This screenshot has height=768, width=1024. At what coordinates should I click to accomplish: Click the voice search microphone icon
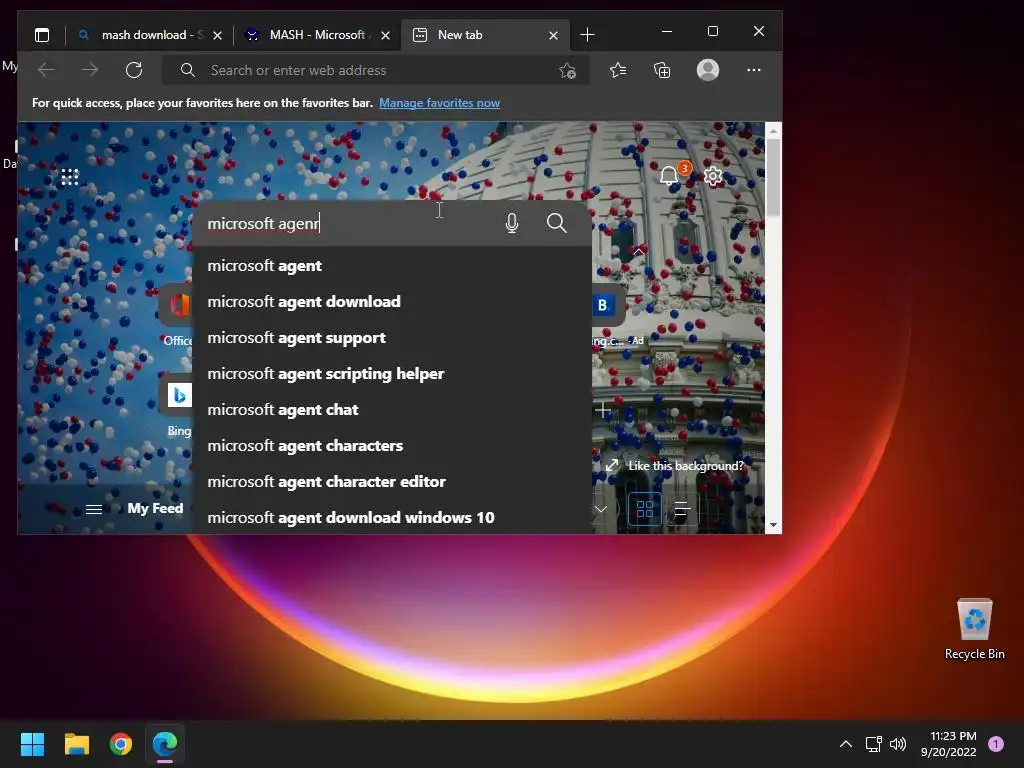point(512,223)
